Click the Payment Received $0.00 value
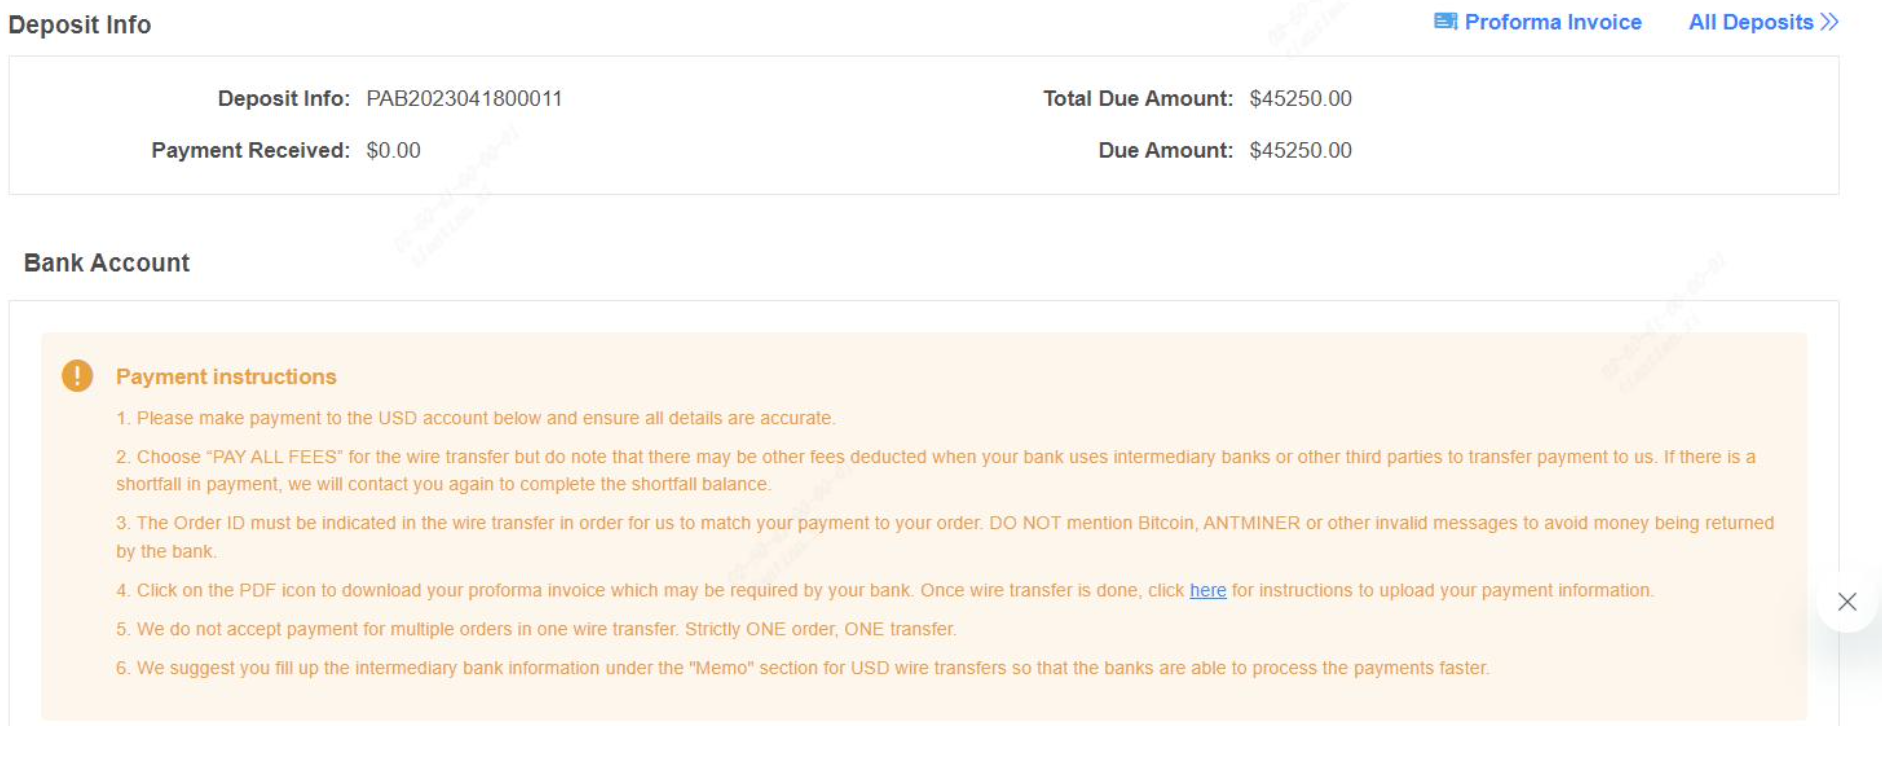The height and width of the screenshot is (782, 1894). tap(393, 151)
